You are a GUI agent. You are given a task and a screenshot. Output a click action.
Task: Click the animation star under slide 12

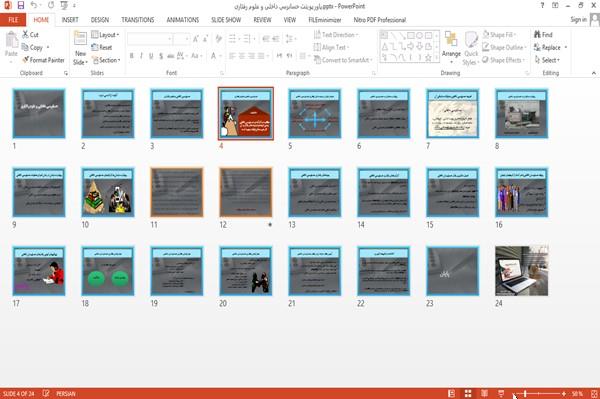pos(270,225)
